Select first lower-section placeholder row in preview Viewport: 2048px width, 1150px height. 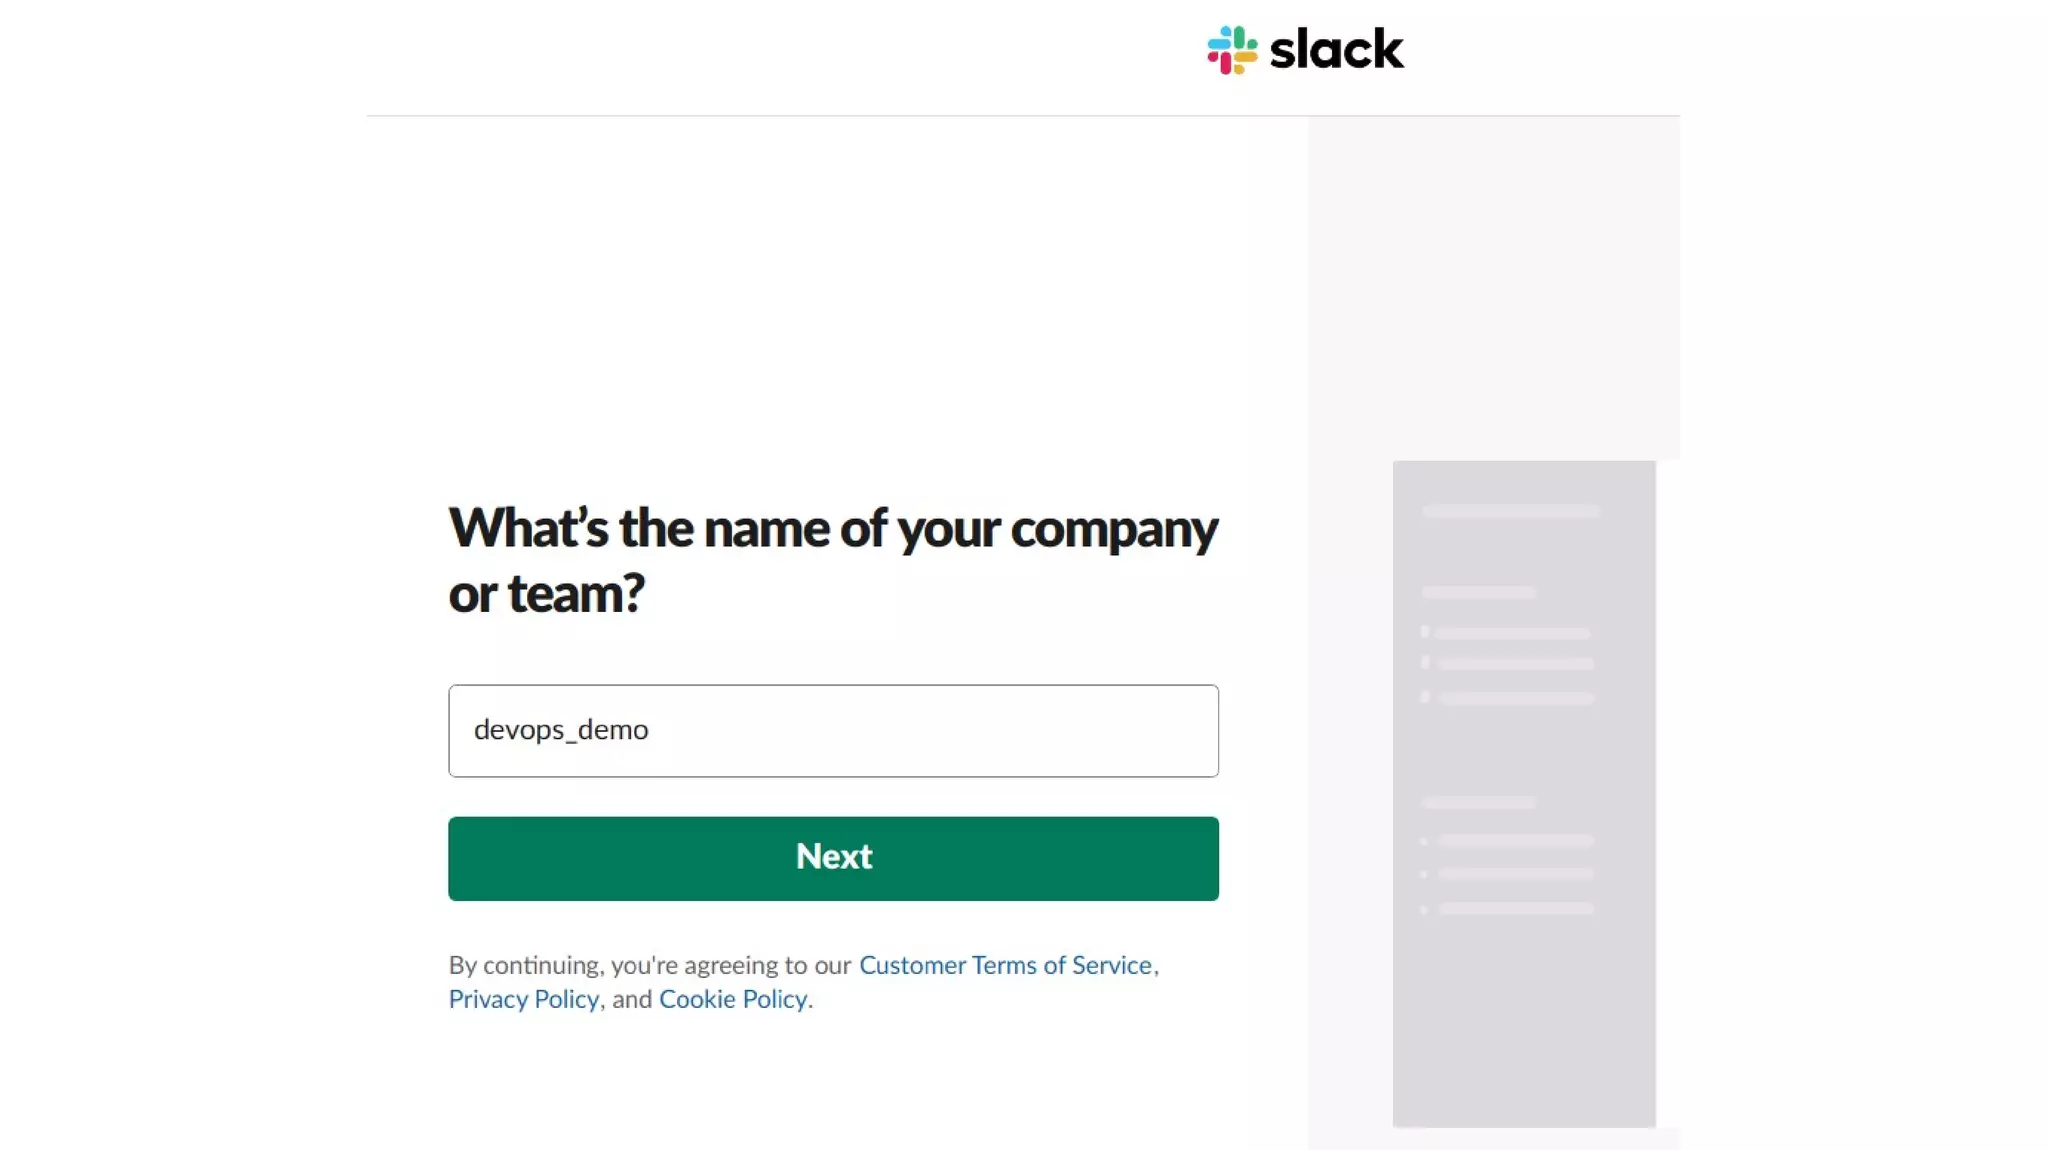1515,841
